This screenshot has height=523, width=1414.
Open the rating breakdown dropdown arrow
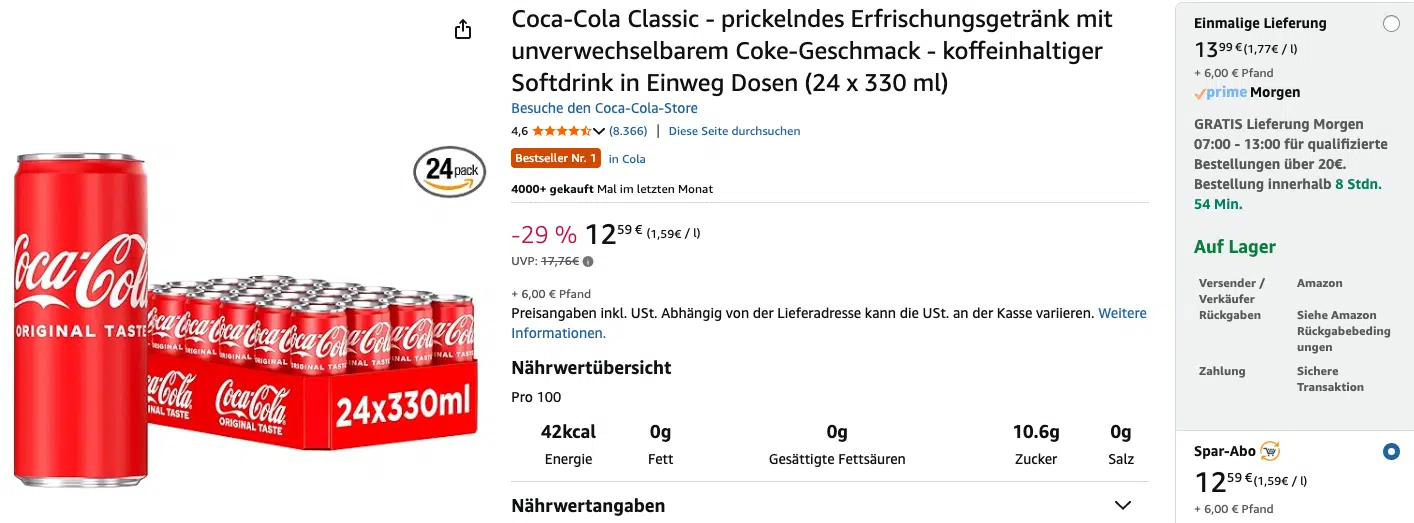599,131
